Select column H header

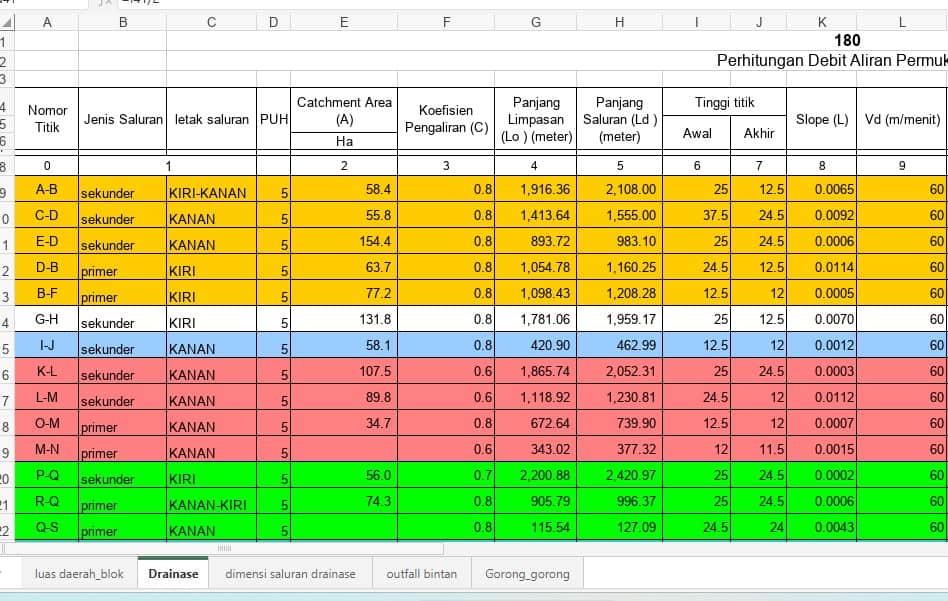pos(619,22)
